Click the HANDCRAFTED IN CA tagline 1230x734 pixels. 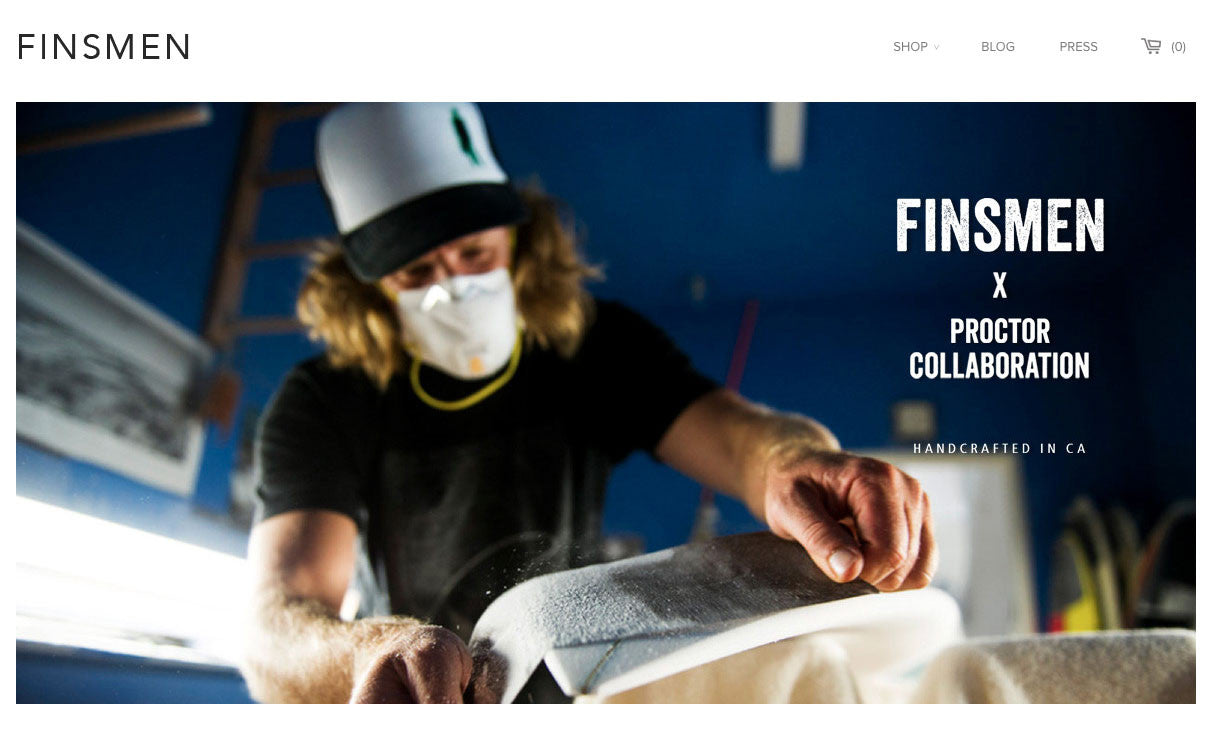coord(1000,449)
